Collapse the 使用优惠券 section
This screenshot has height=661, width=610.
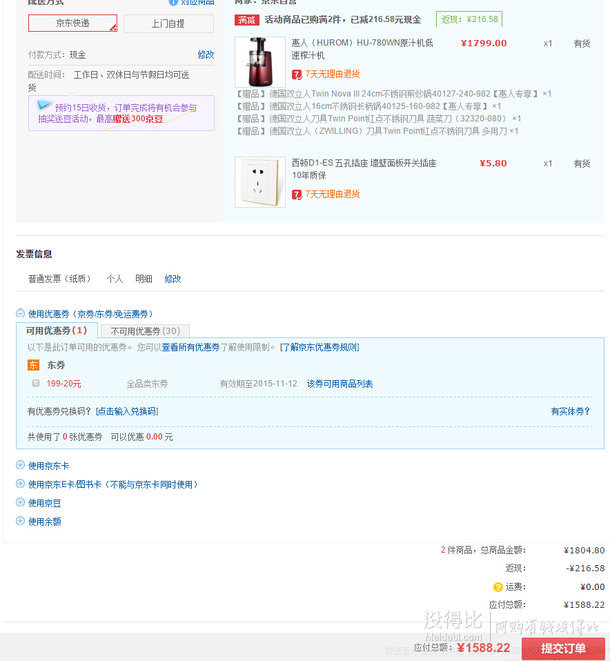(x=20, y=313)
